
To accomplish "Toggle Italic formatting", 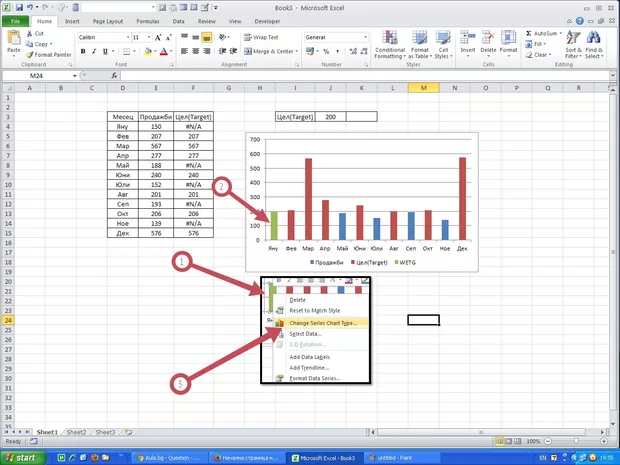I will (94, 51).
